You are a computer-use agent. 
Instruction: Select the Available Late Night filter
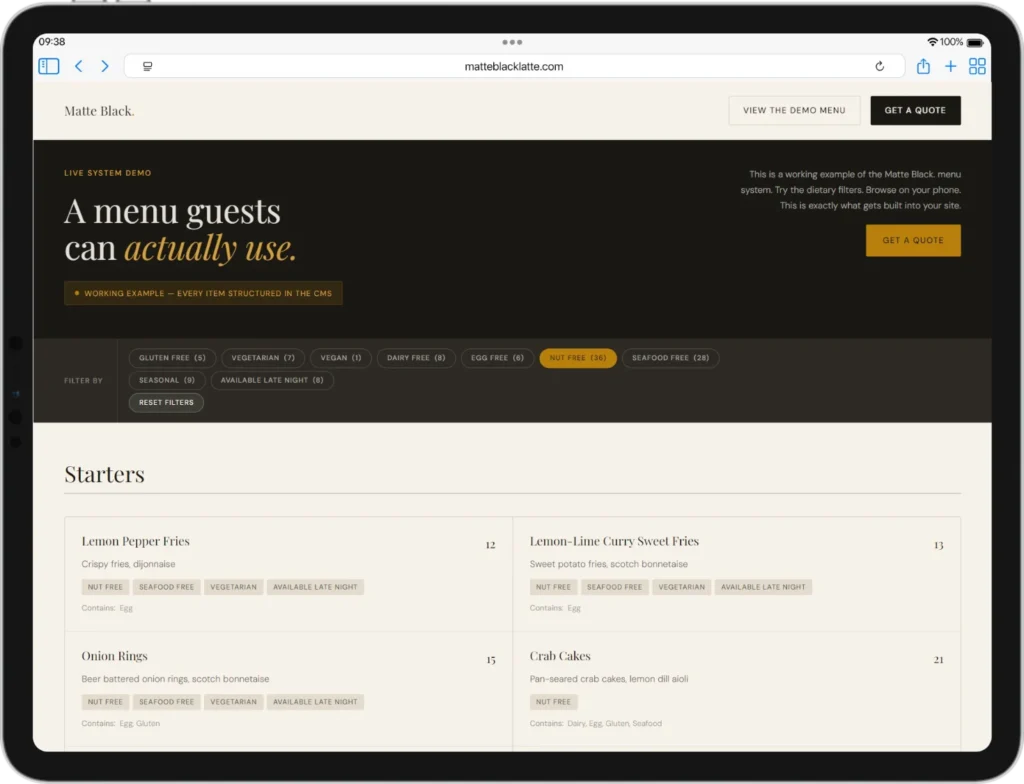point(272,380)
